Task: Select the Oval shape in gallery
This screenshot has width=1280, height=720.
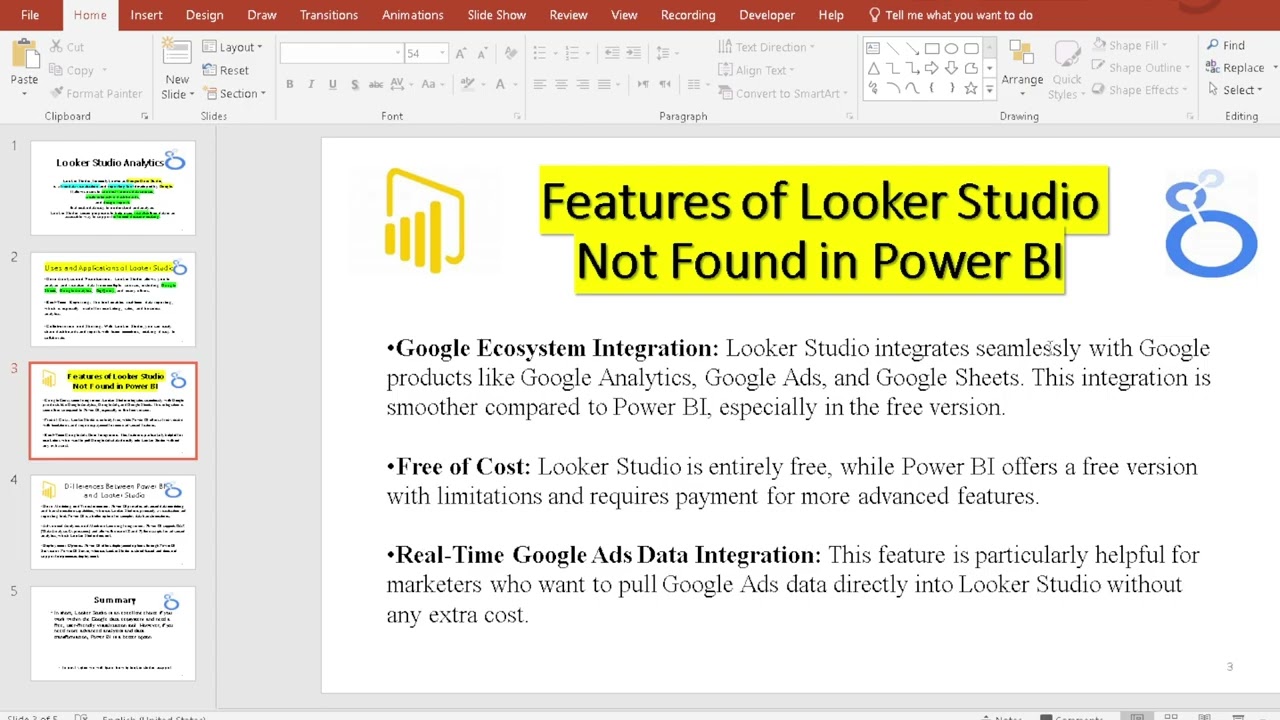Action: [951, 48]
